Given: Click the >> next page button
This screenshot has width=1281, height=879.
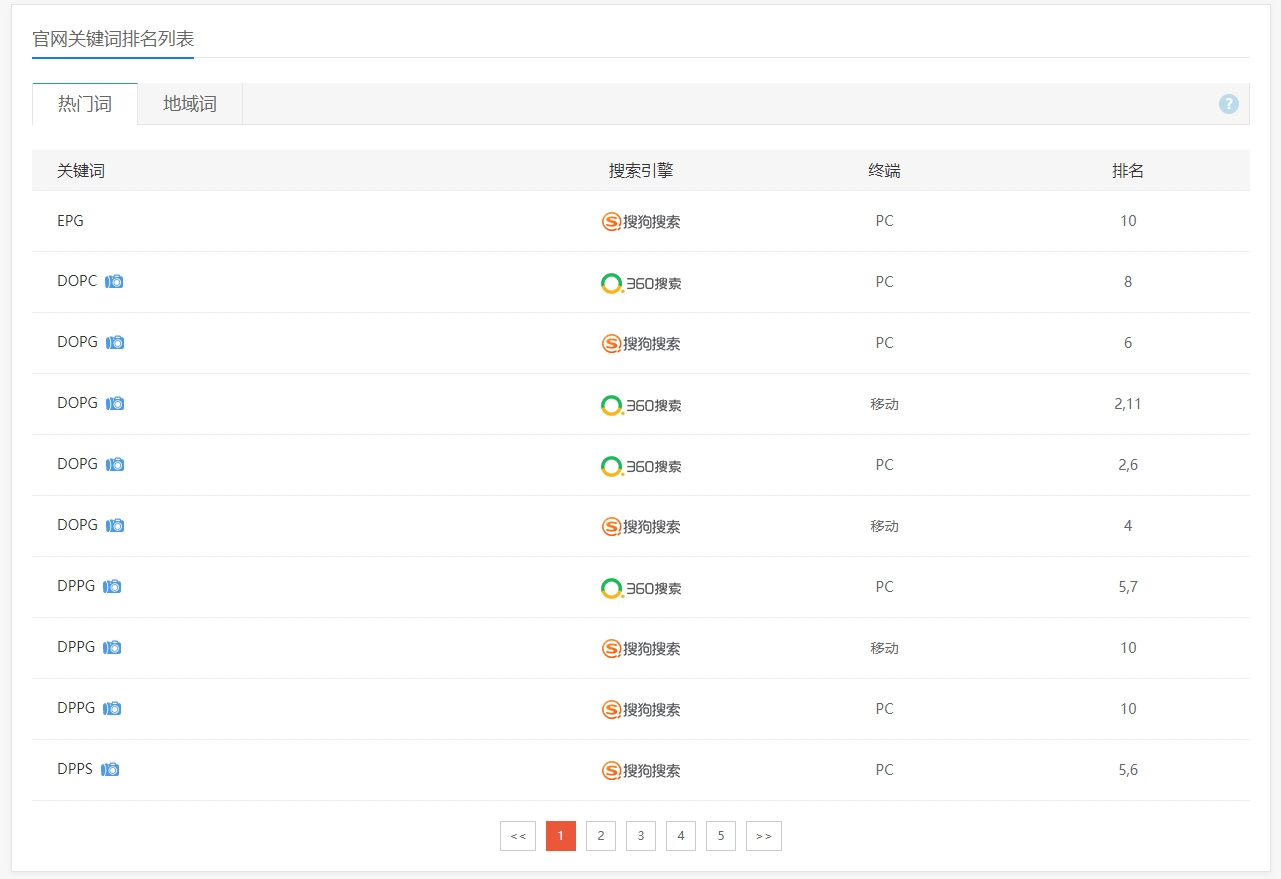Looking at the screenshot, I should click(x=763, y=836).
